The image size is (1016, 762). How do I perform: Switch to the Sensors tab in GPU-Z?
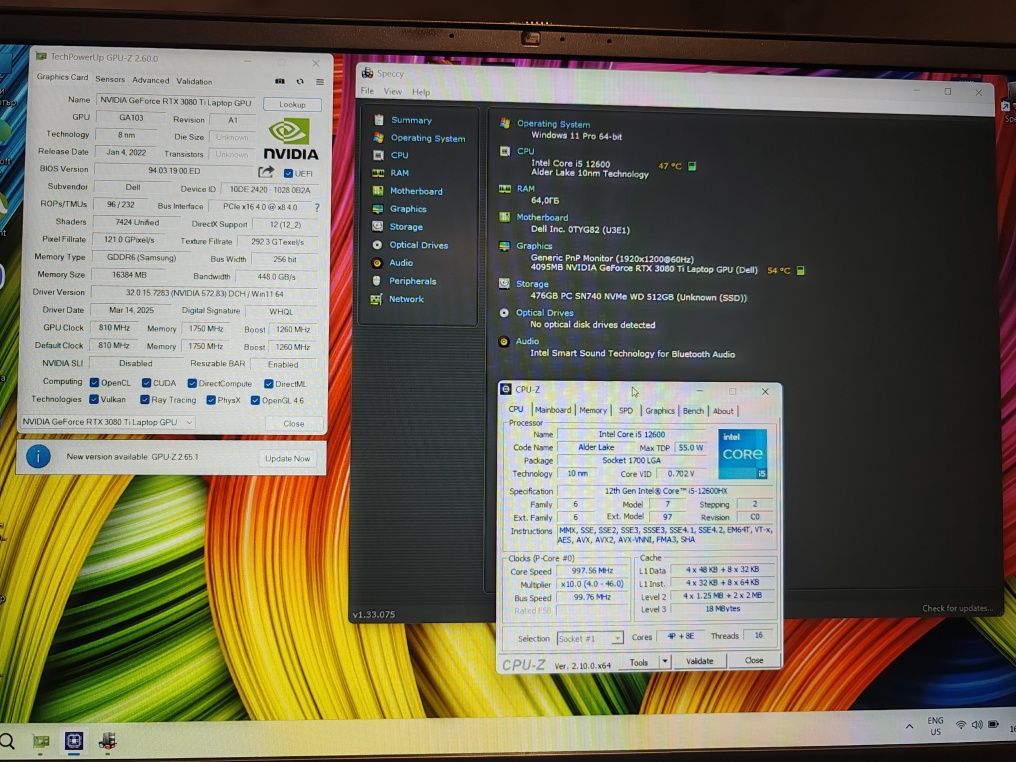pyautogui.click(x=110, y=79)
